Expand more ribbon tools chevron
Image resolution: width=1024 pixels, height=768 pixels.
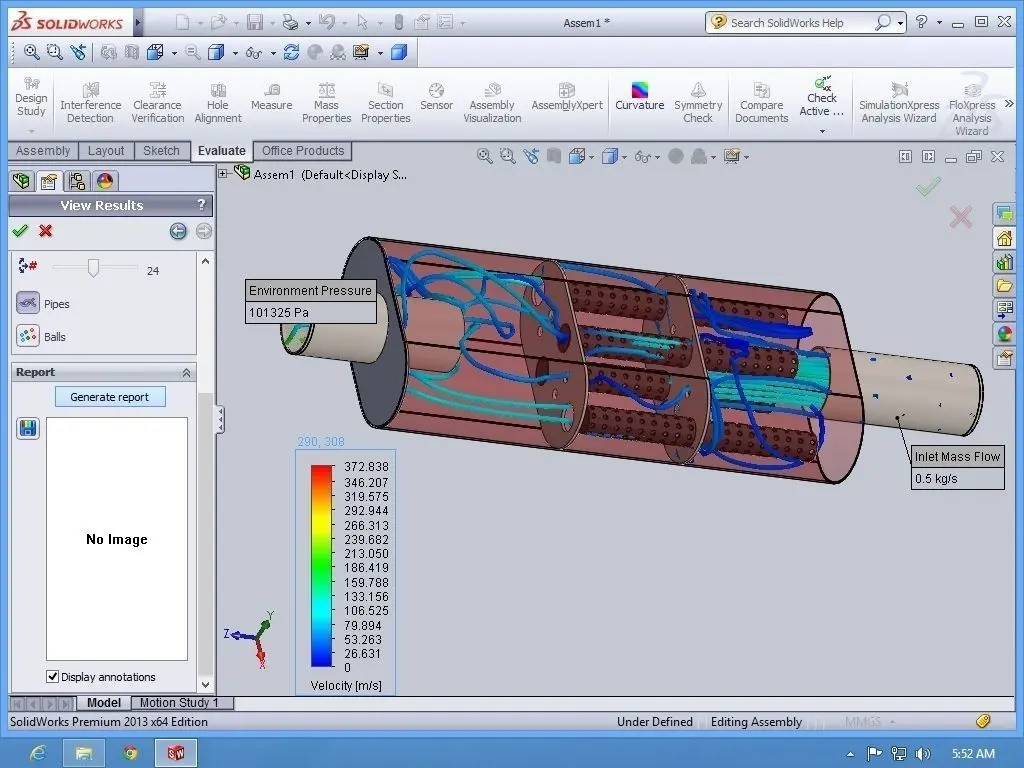tap(1009, 104)
